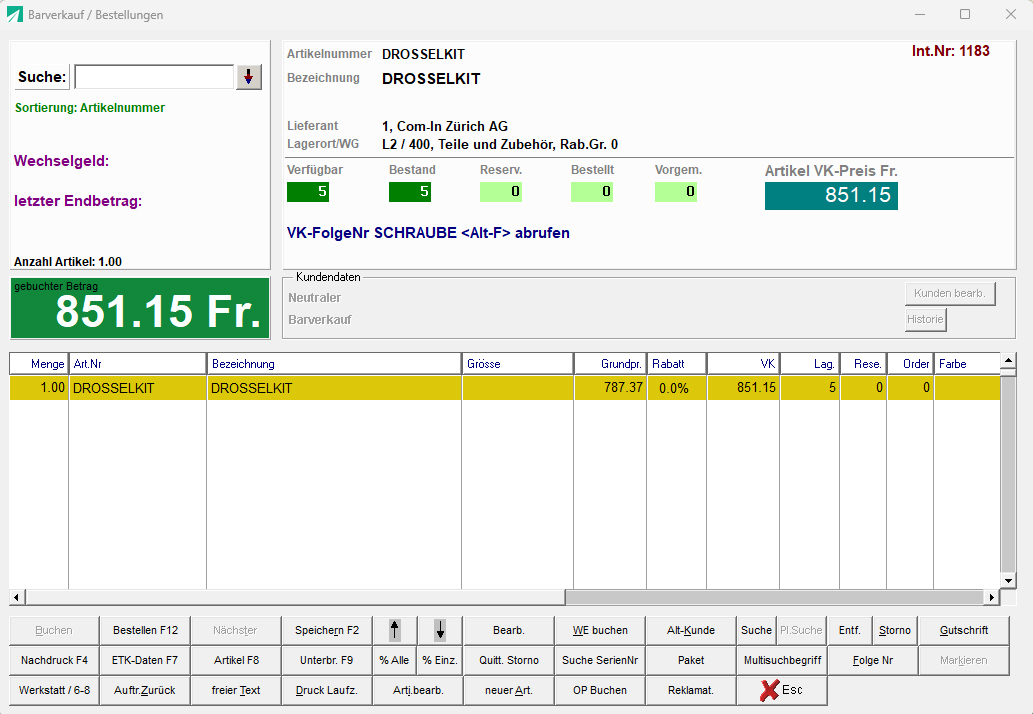Click Nachdruck F4 button
The image size is (1033, 714).
point(54,660)
